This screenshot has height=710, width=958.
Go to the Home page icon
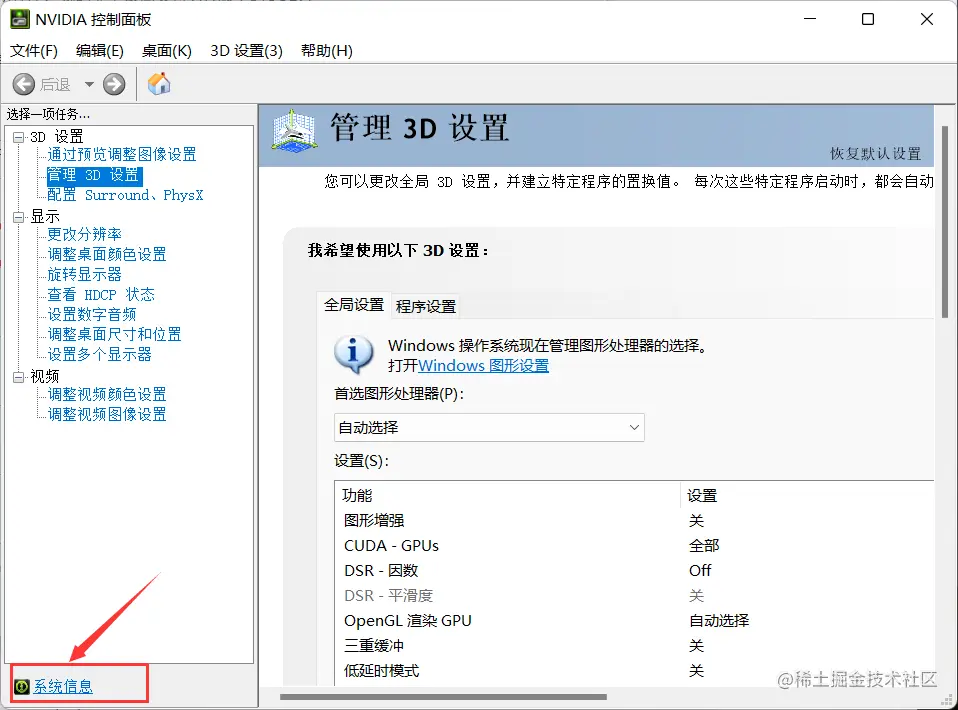pos(159,84)
